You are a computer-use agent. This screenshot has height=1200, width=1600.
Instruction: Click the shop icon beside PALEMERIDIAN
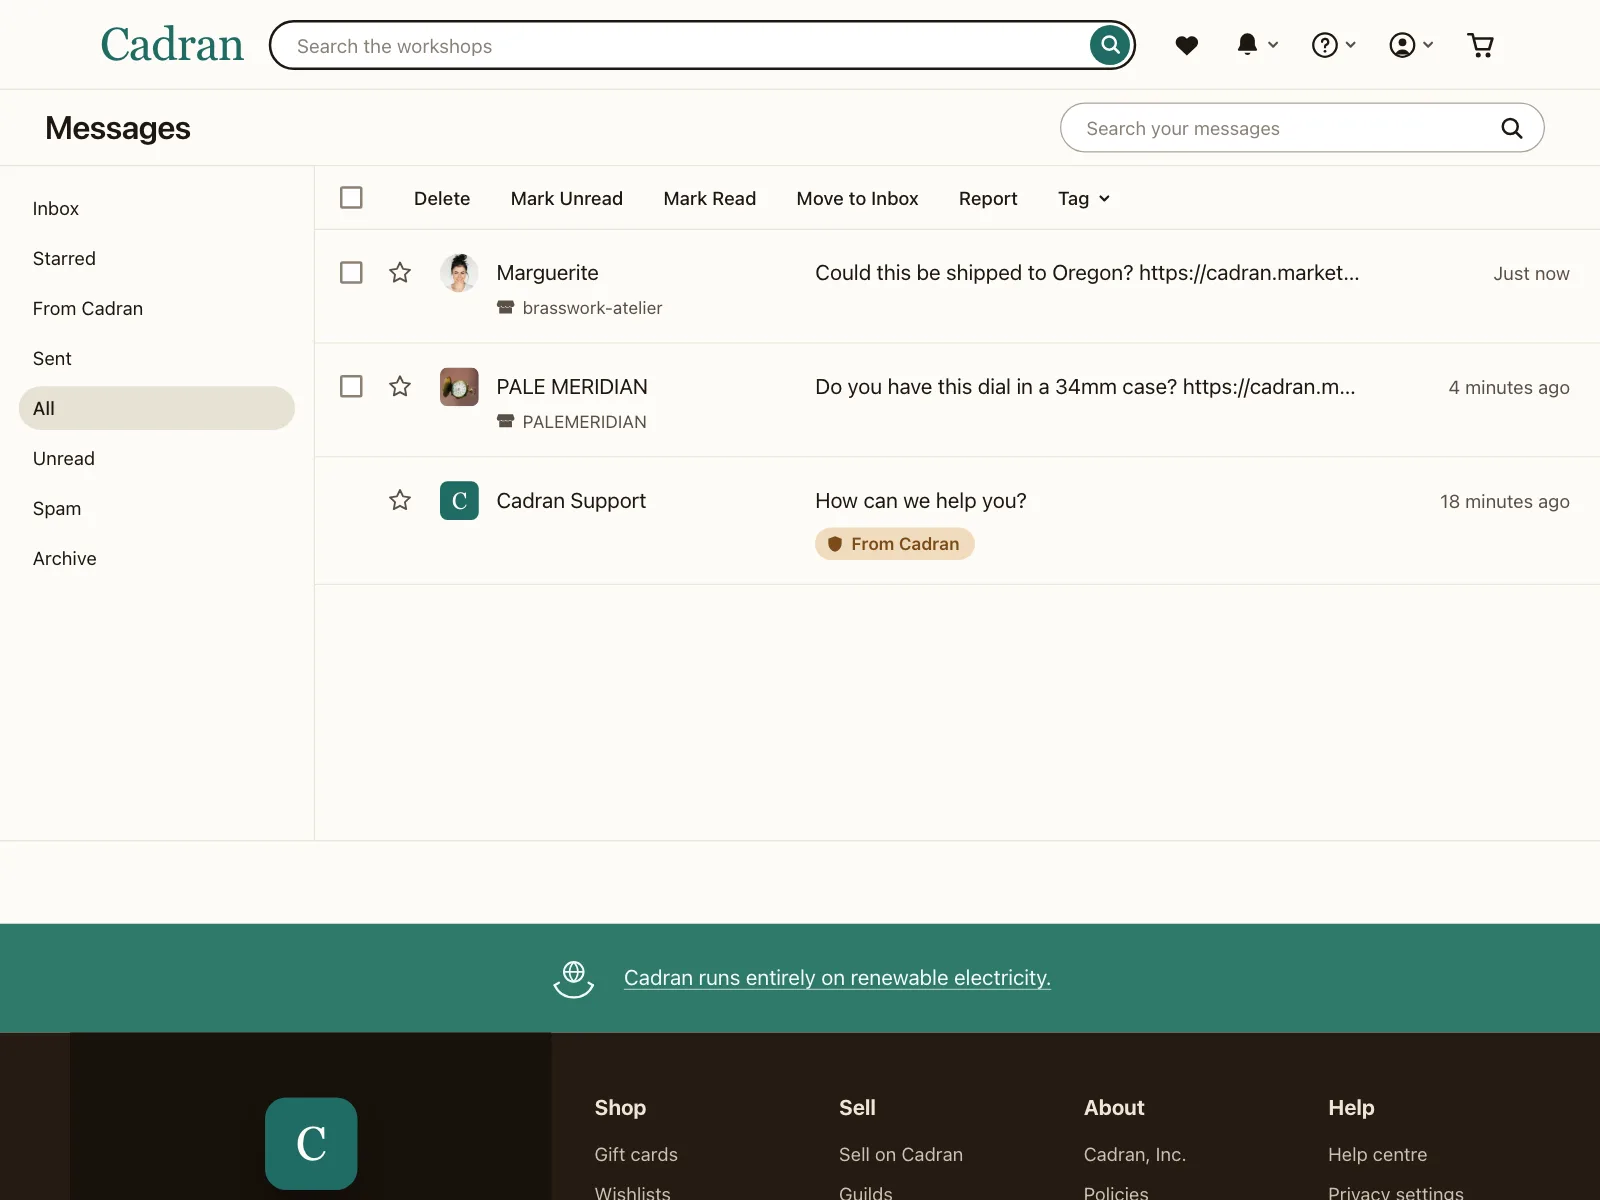pos(506,422)
